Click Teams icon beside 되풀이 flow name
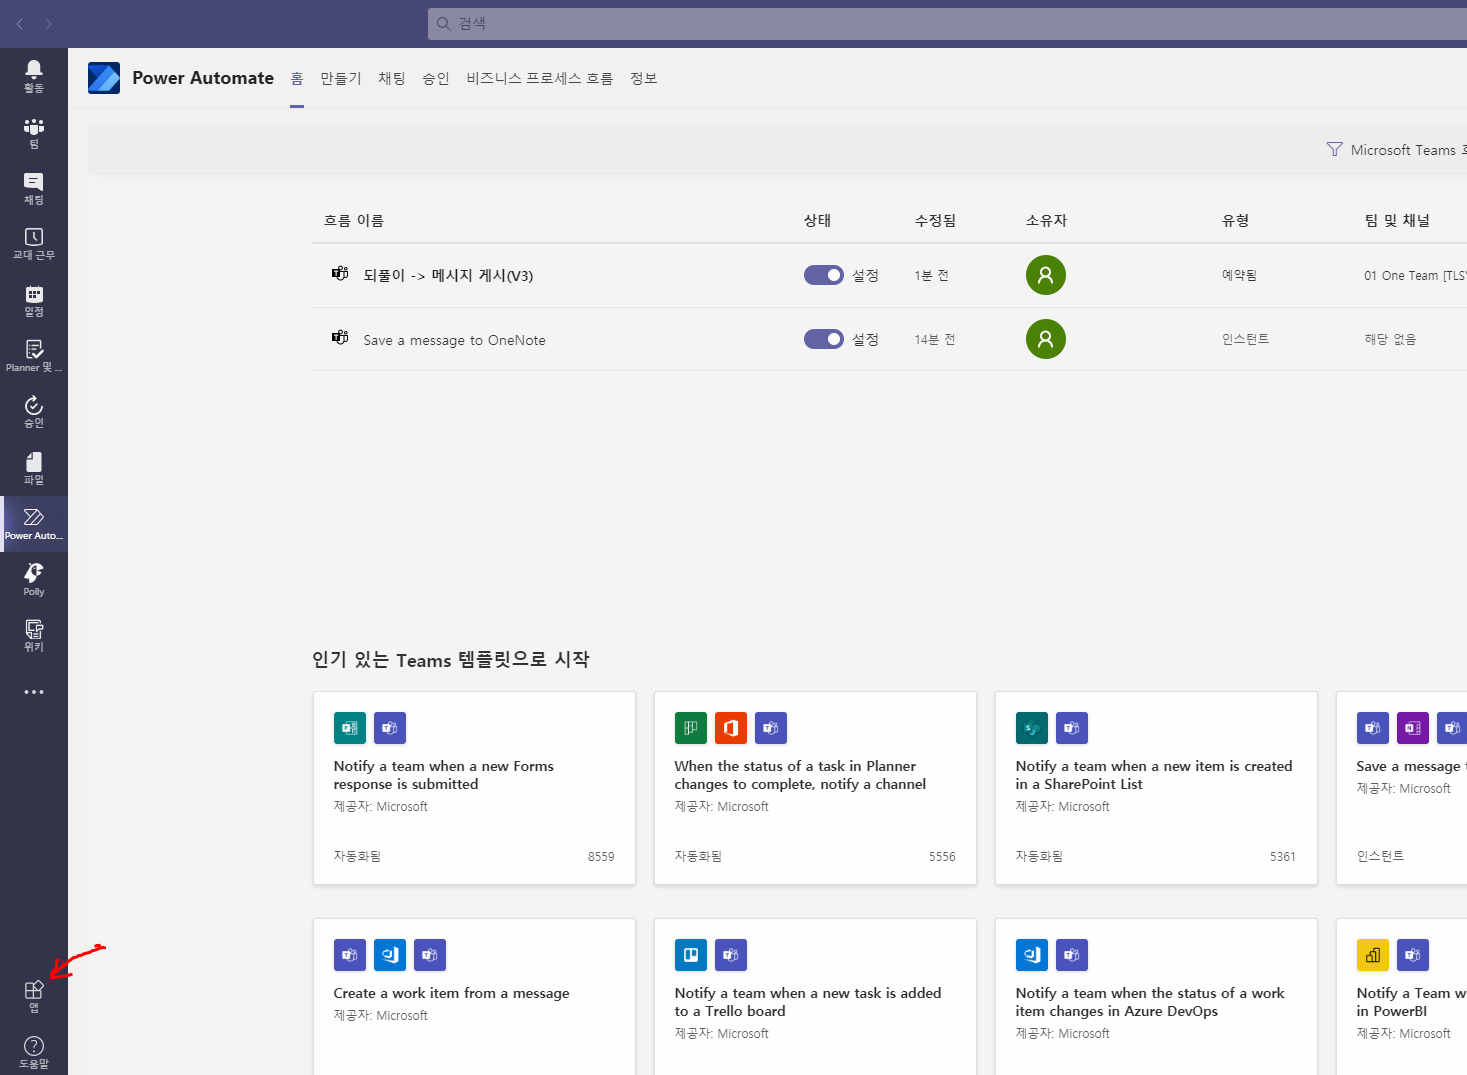Screen dimensions: 1467x1075 tap(340, 274)
